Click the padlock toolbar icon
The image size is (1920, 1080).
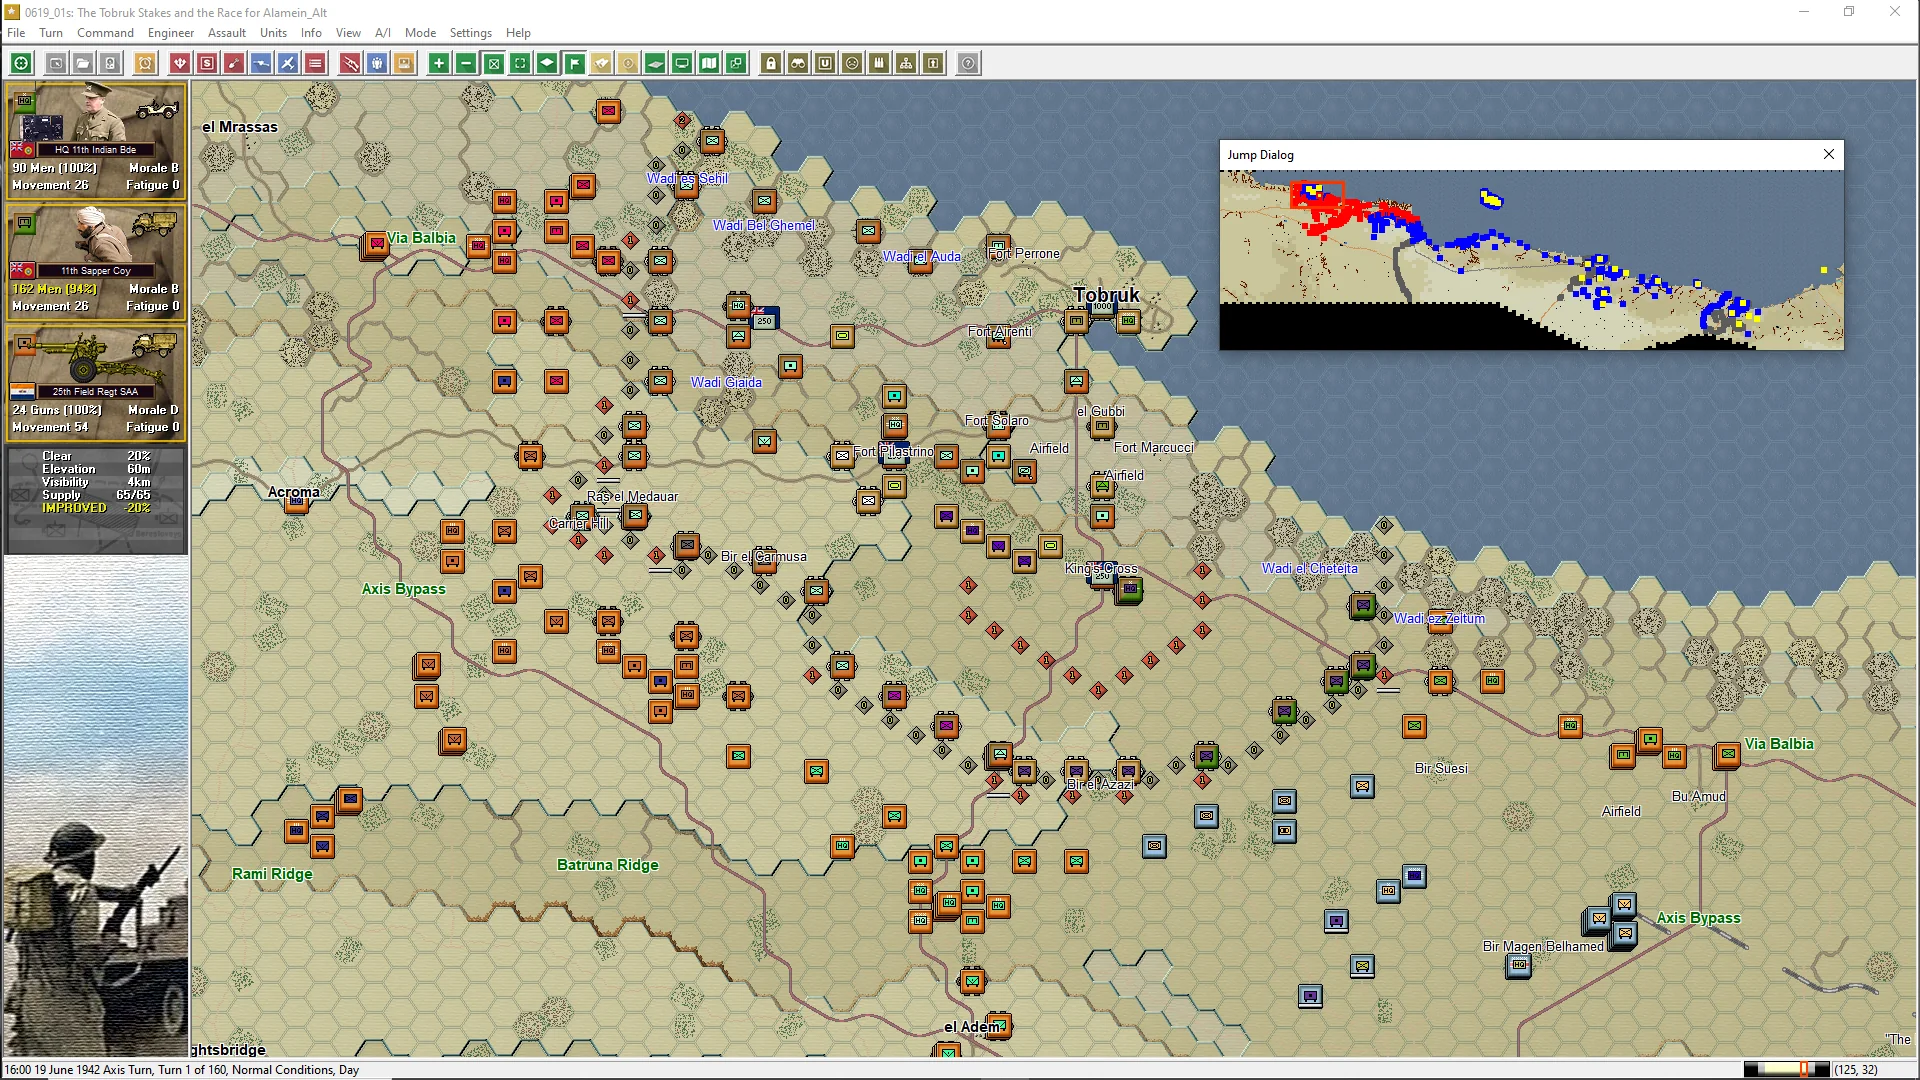tap(771, 63)
